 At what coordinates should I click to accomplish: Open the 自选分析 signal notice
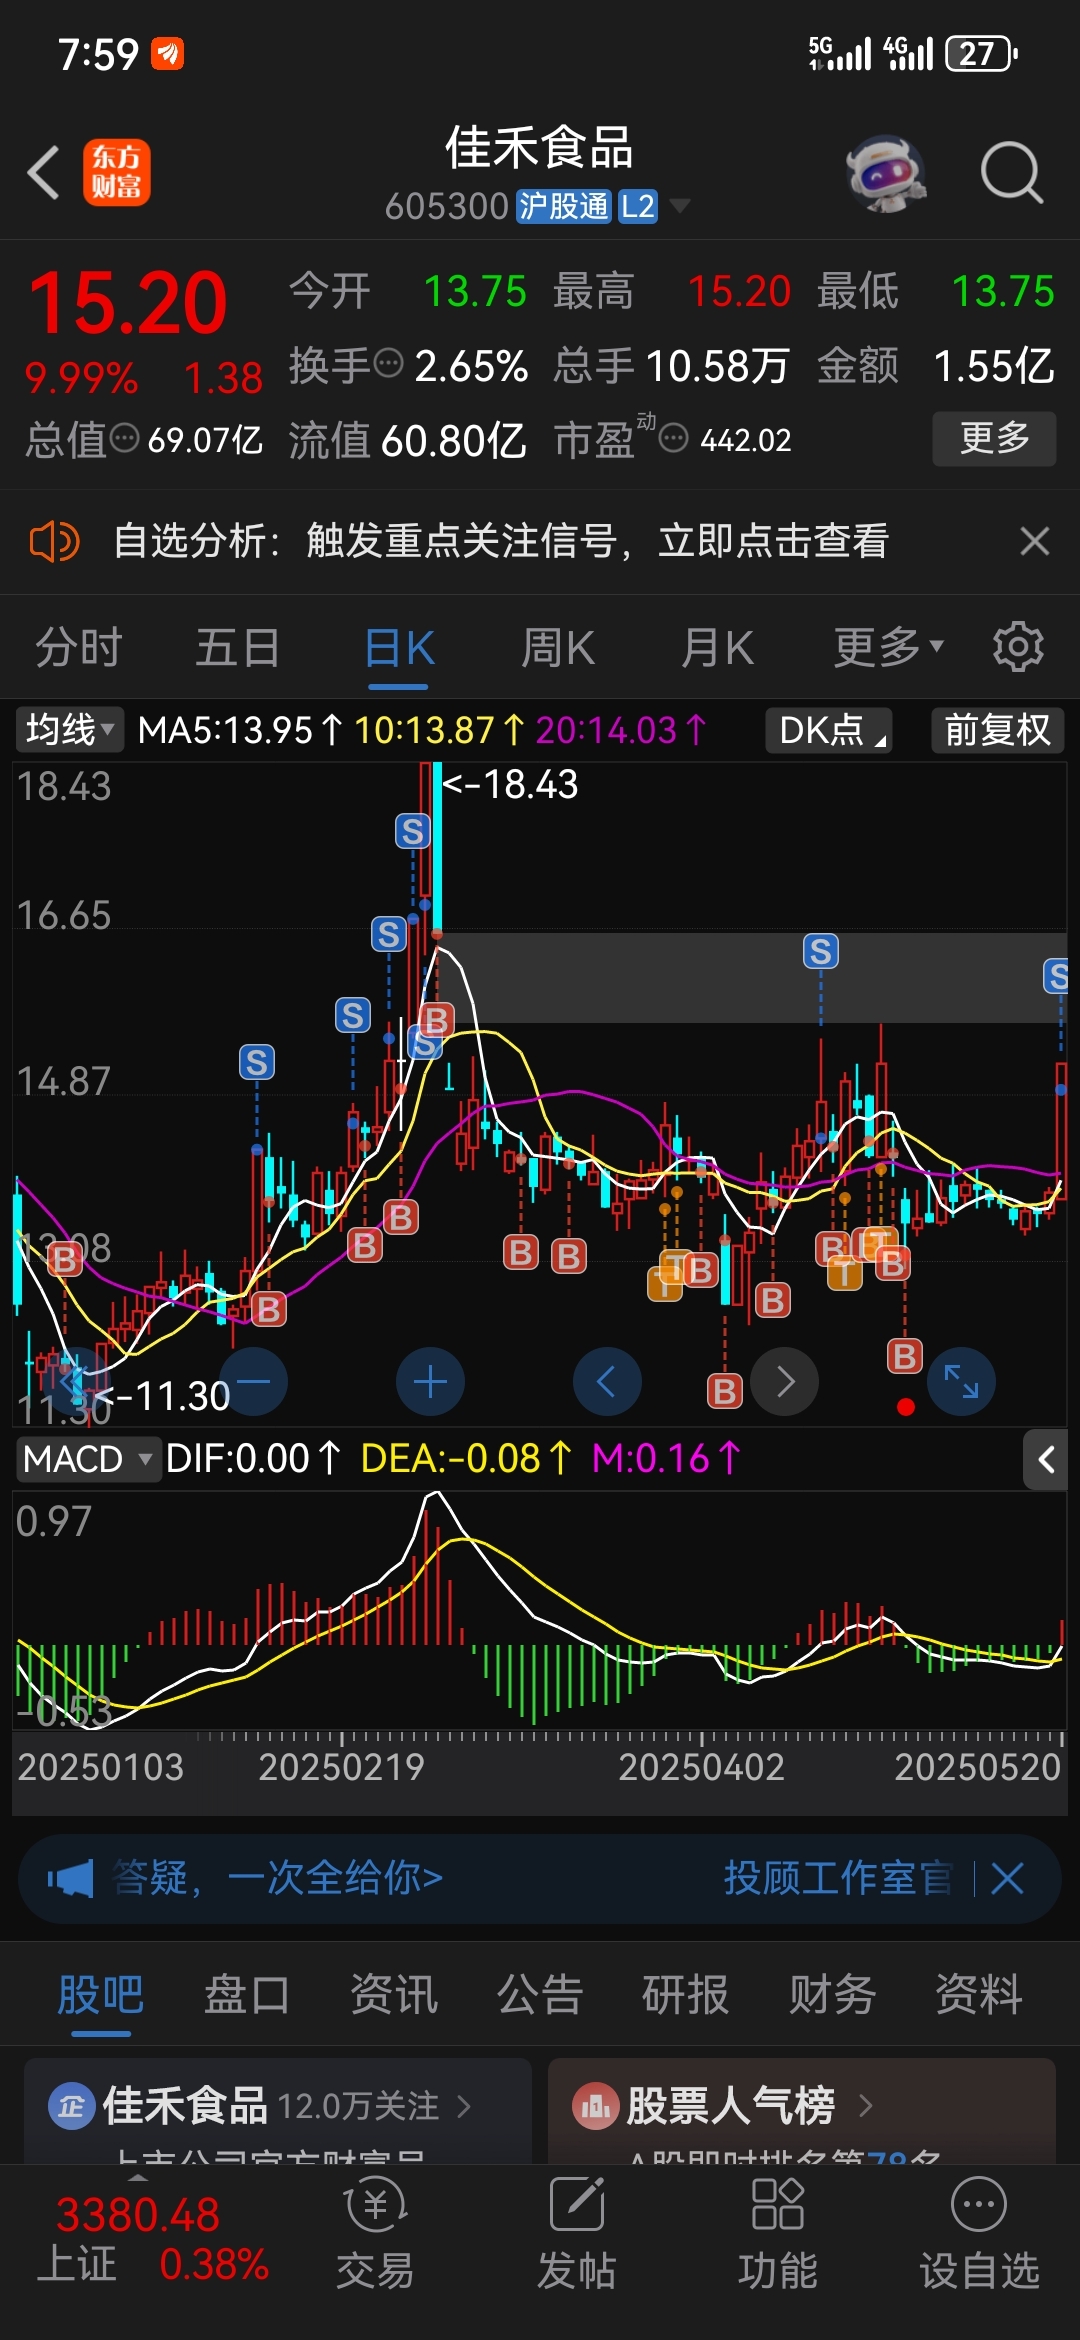pyautogui.click(x=501, y=541)
